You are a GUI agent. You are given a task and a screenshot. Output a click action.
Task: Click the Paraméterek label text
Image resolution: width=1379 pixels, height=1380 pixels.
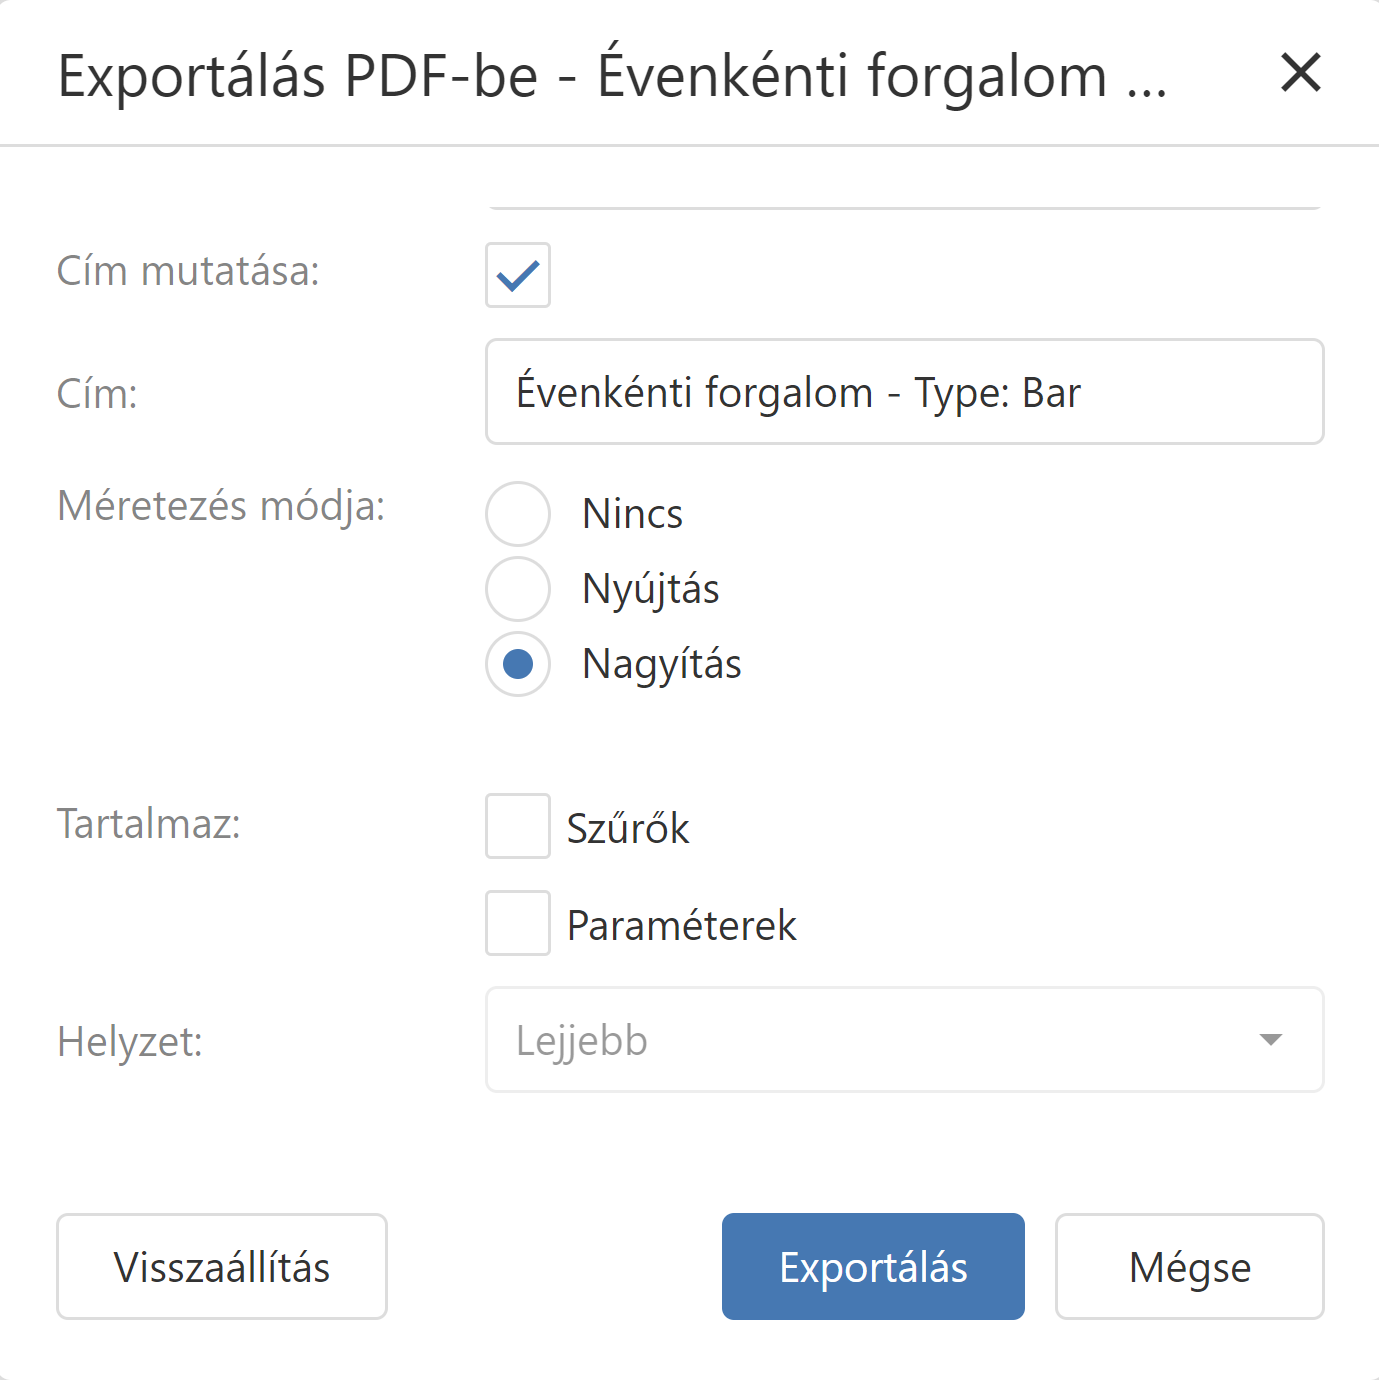[x=682, y=926]
